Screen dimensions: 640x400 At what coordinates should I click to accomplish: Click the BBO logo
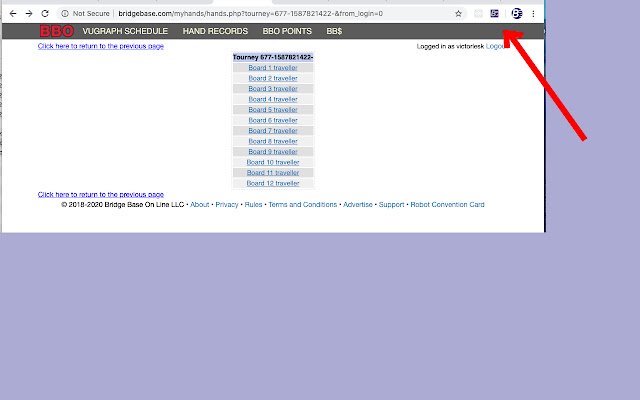(x=57, y=31)
